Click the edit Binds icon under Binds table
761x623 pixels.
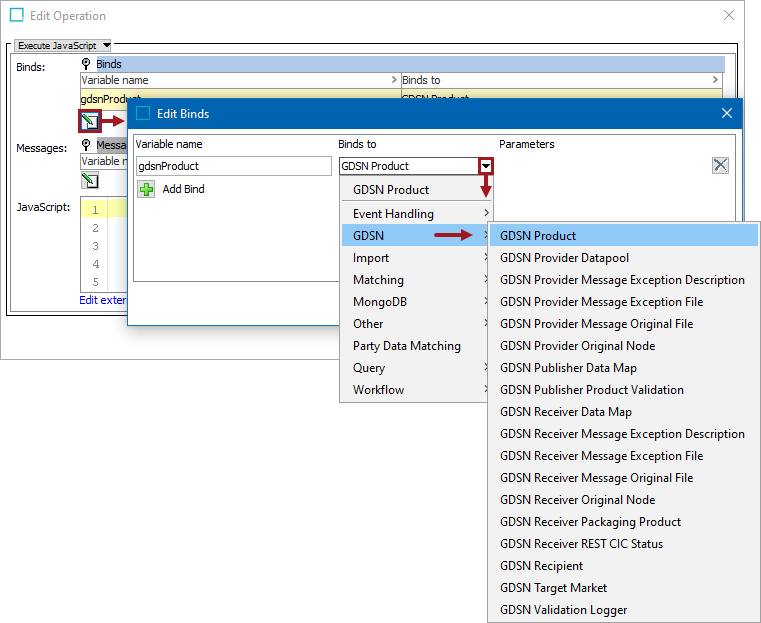point(90,121)
